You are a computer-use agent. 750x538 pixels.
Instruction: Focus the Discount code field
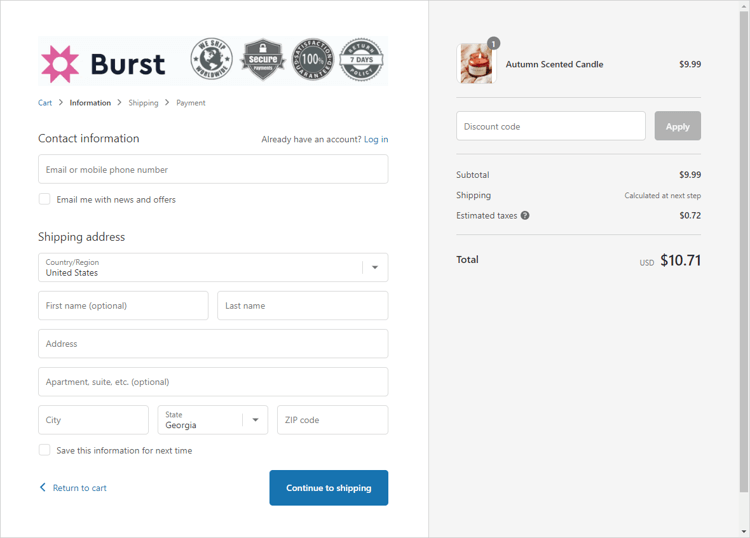pos(551,126)
